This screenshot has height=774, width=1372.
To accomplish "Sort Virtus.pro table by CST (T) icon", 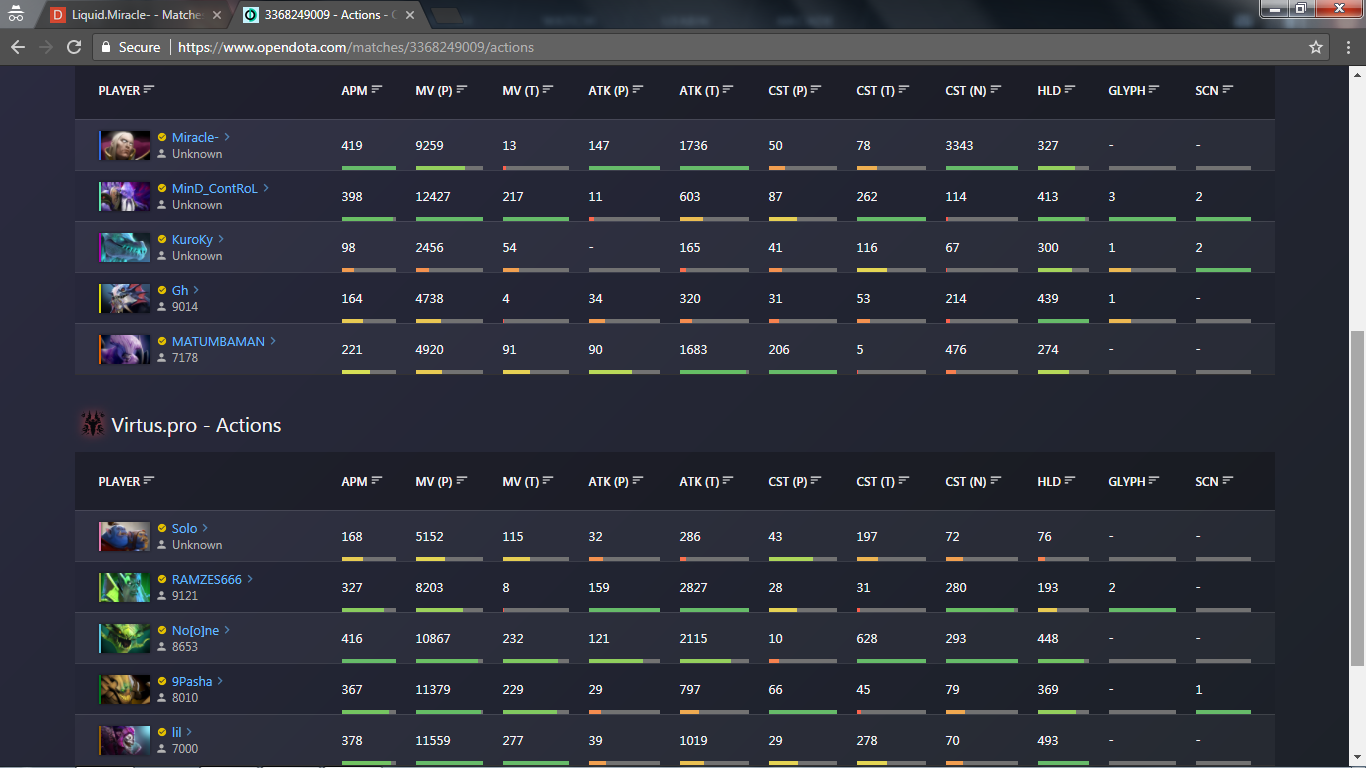I will tap(904, 481).
